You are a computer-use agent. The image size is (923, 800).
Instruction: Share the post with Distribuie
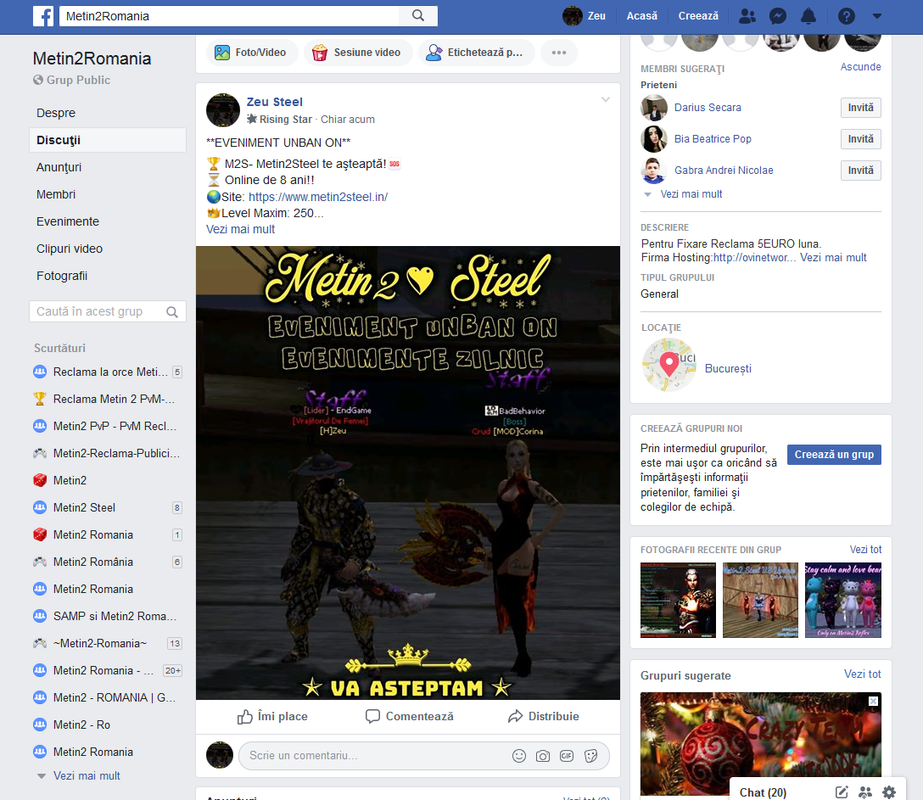(x=543, y=716)
